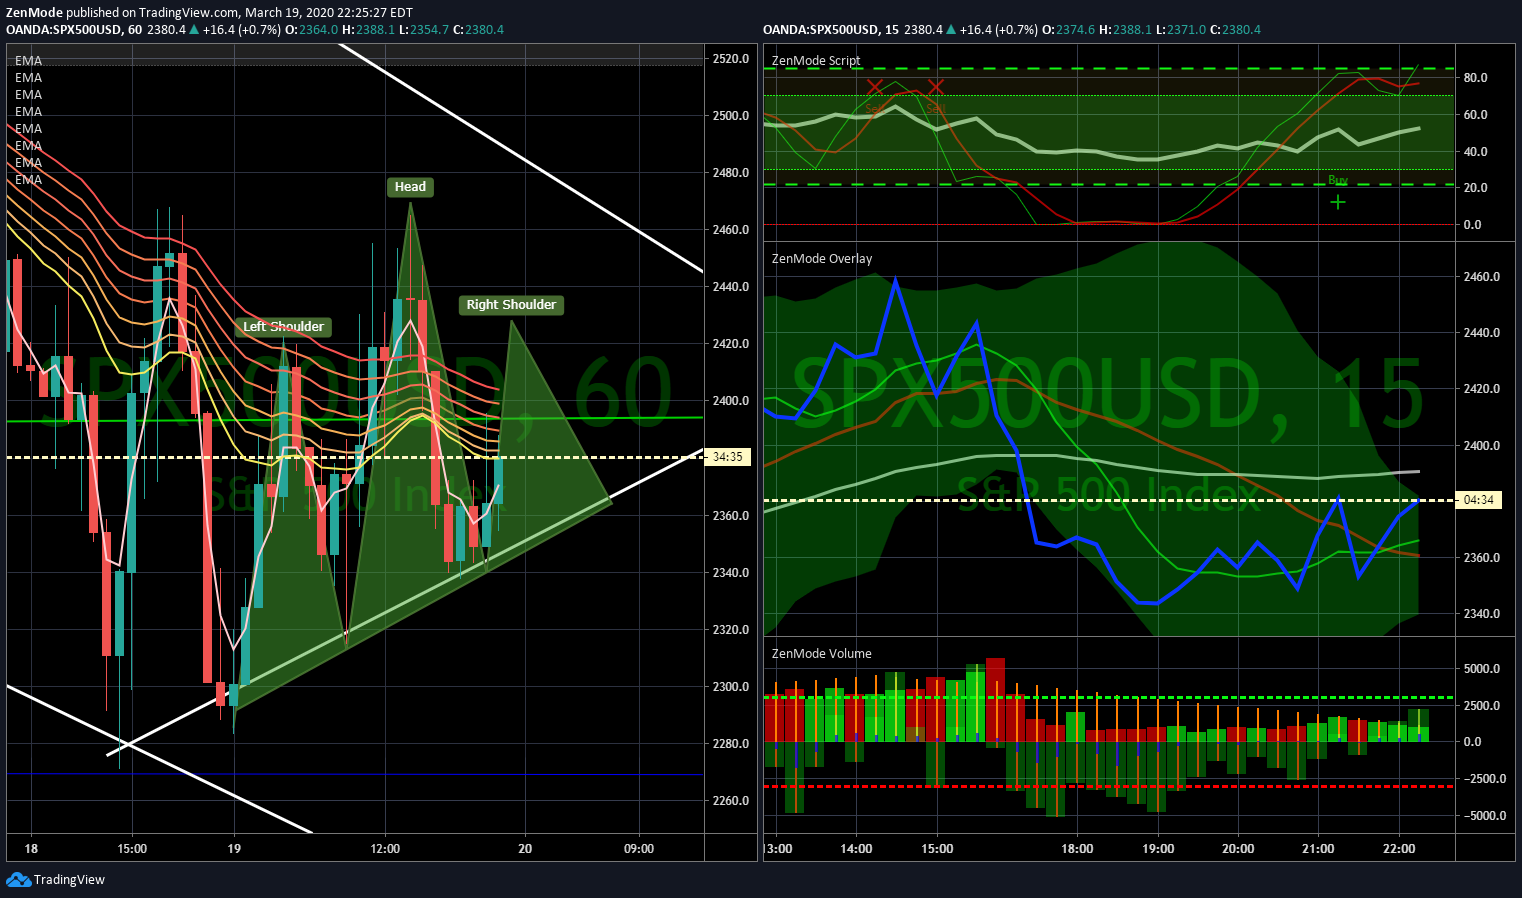Select the Head pattern label
This screenshot has height=898, width=1522.
coord(410,186)
